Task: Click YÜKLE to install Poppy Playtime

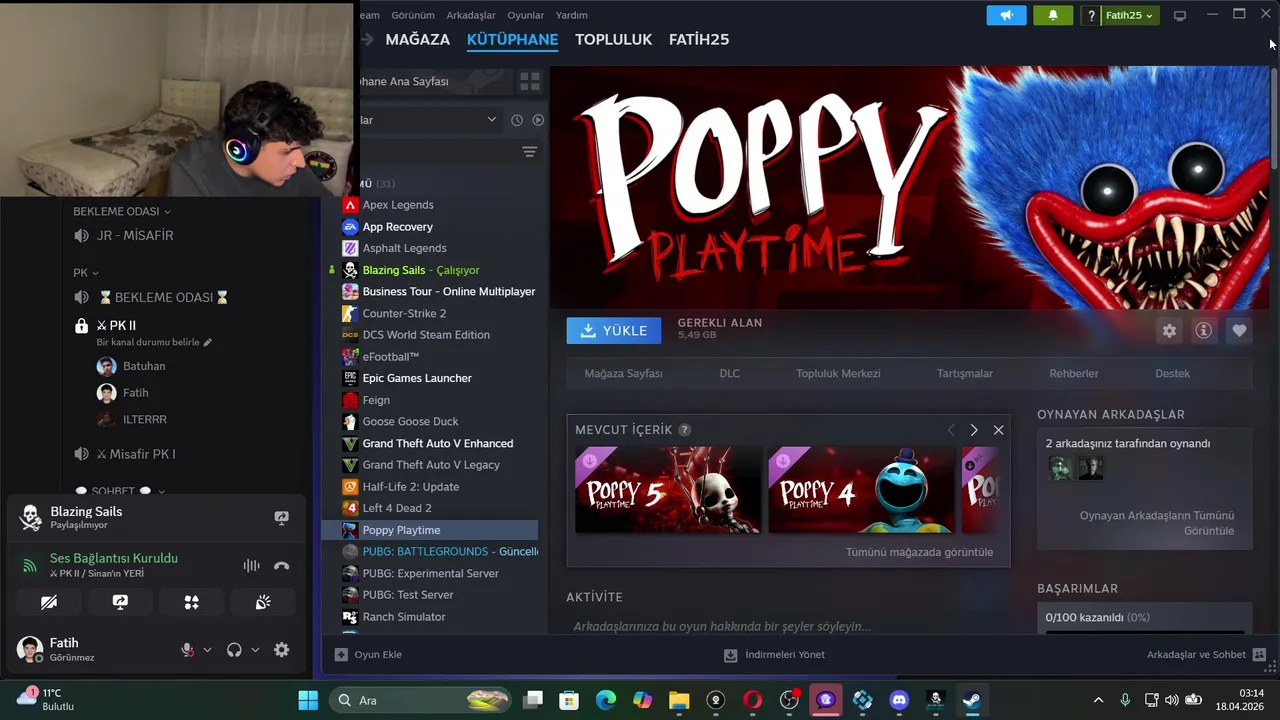Action: 614,331
